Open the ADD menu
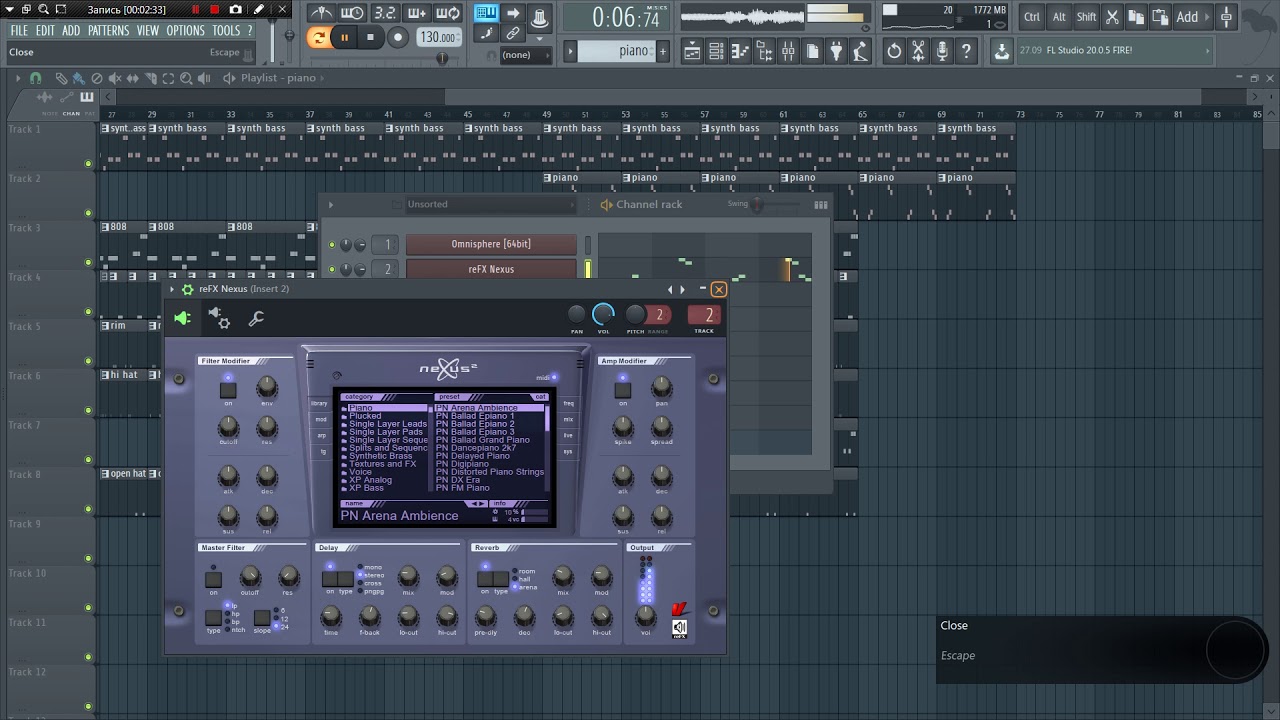1280x720 pixels. coord(71,31)
